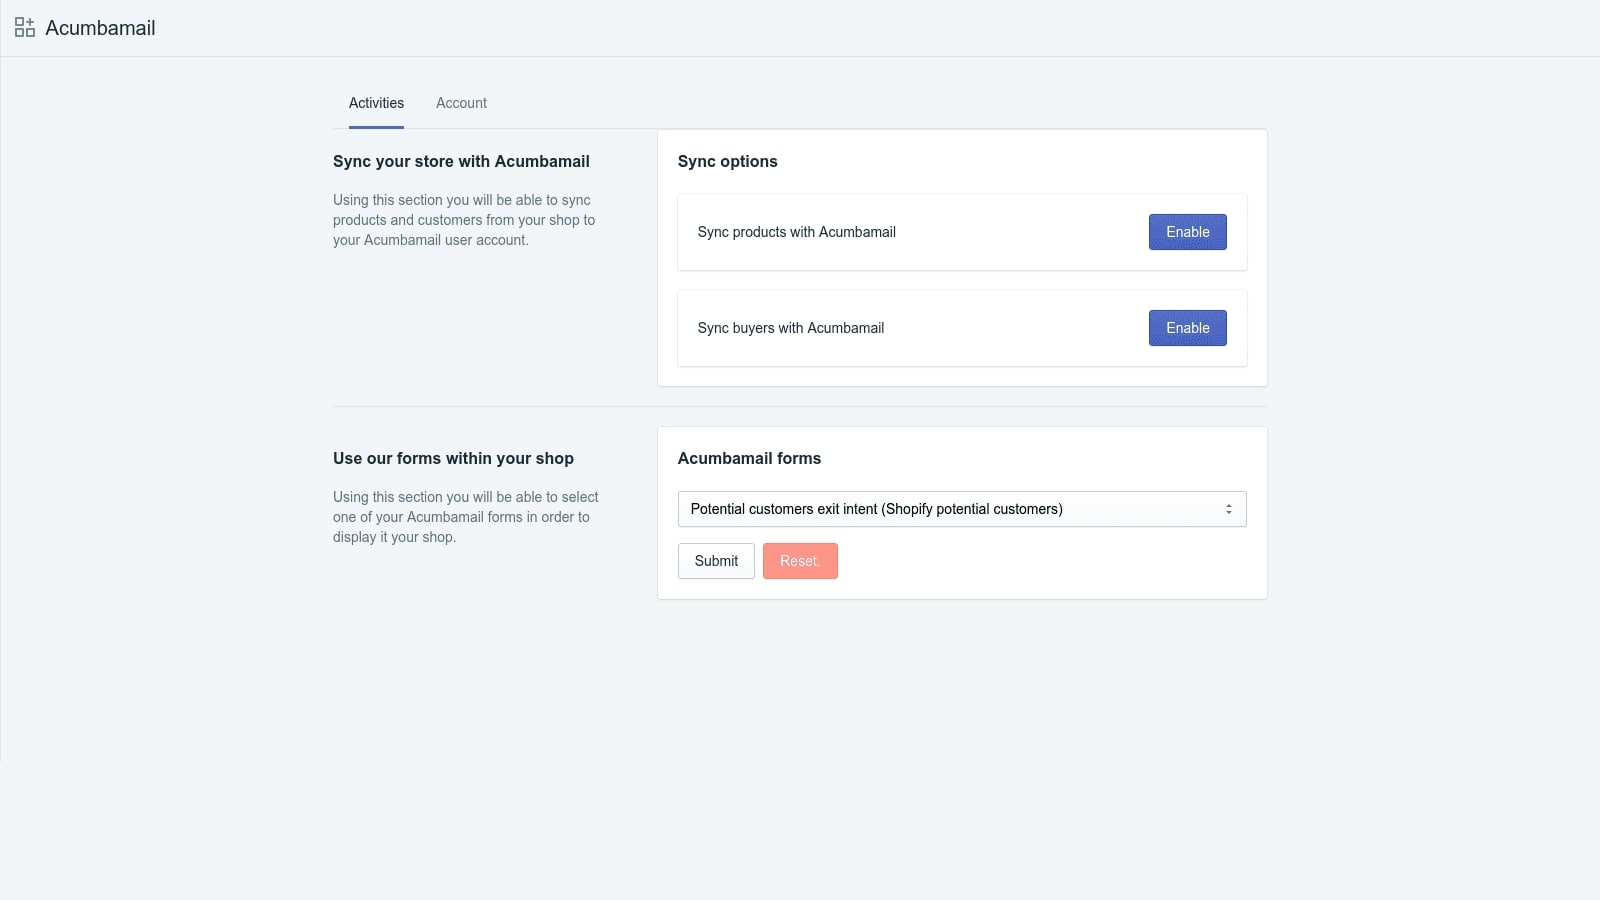Select the Activities tab
The height and width of the screenshot is (900, 1600).
[376, 103]
